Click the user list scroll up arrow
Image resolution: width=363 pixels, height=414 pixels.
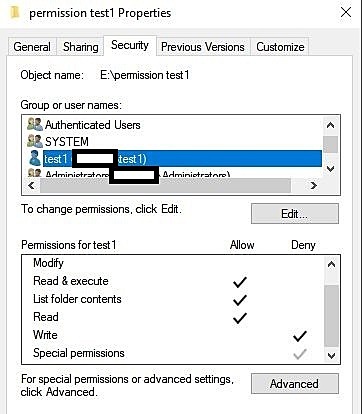pyautogui.click(x=331, y=125)
